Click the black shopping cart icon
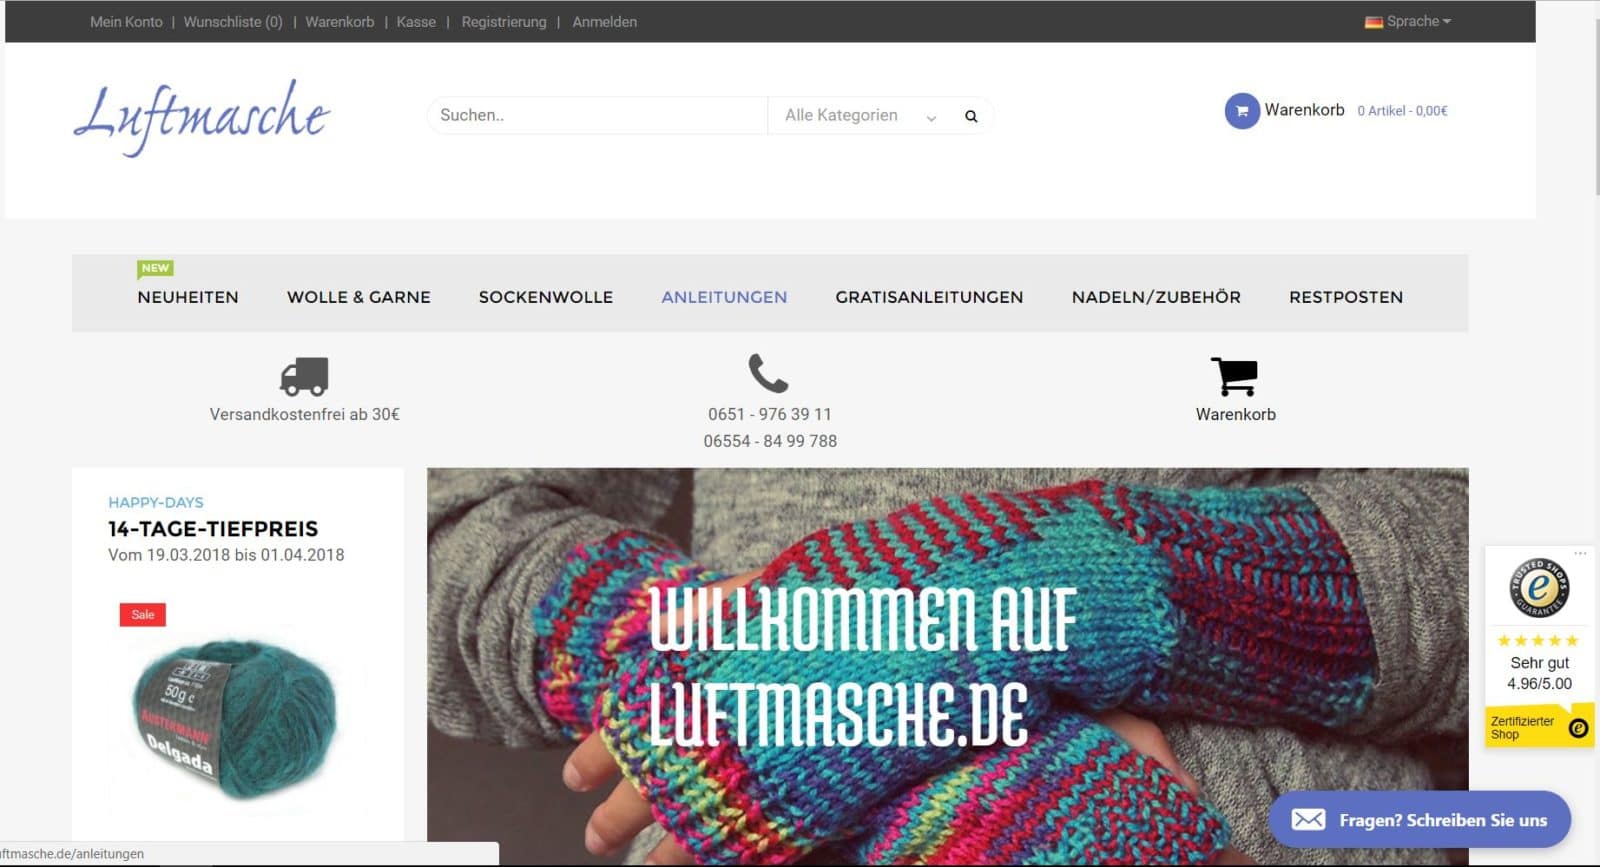 (1234, 376)
